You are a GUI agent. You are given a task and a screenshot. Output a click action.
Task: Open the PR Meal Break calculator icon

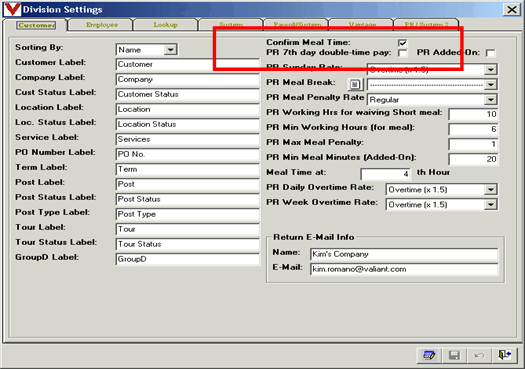tap(355, 84)
